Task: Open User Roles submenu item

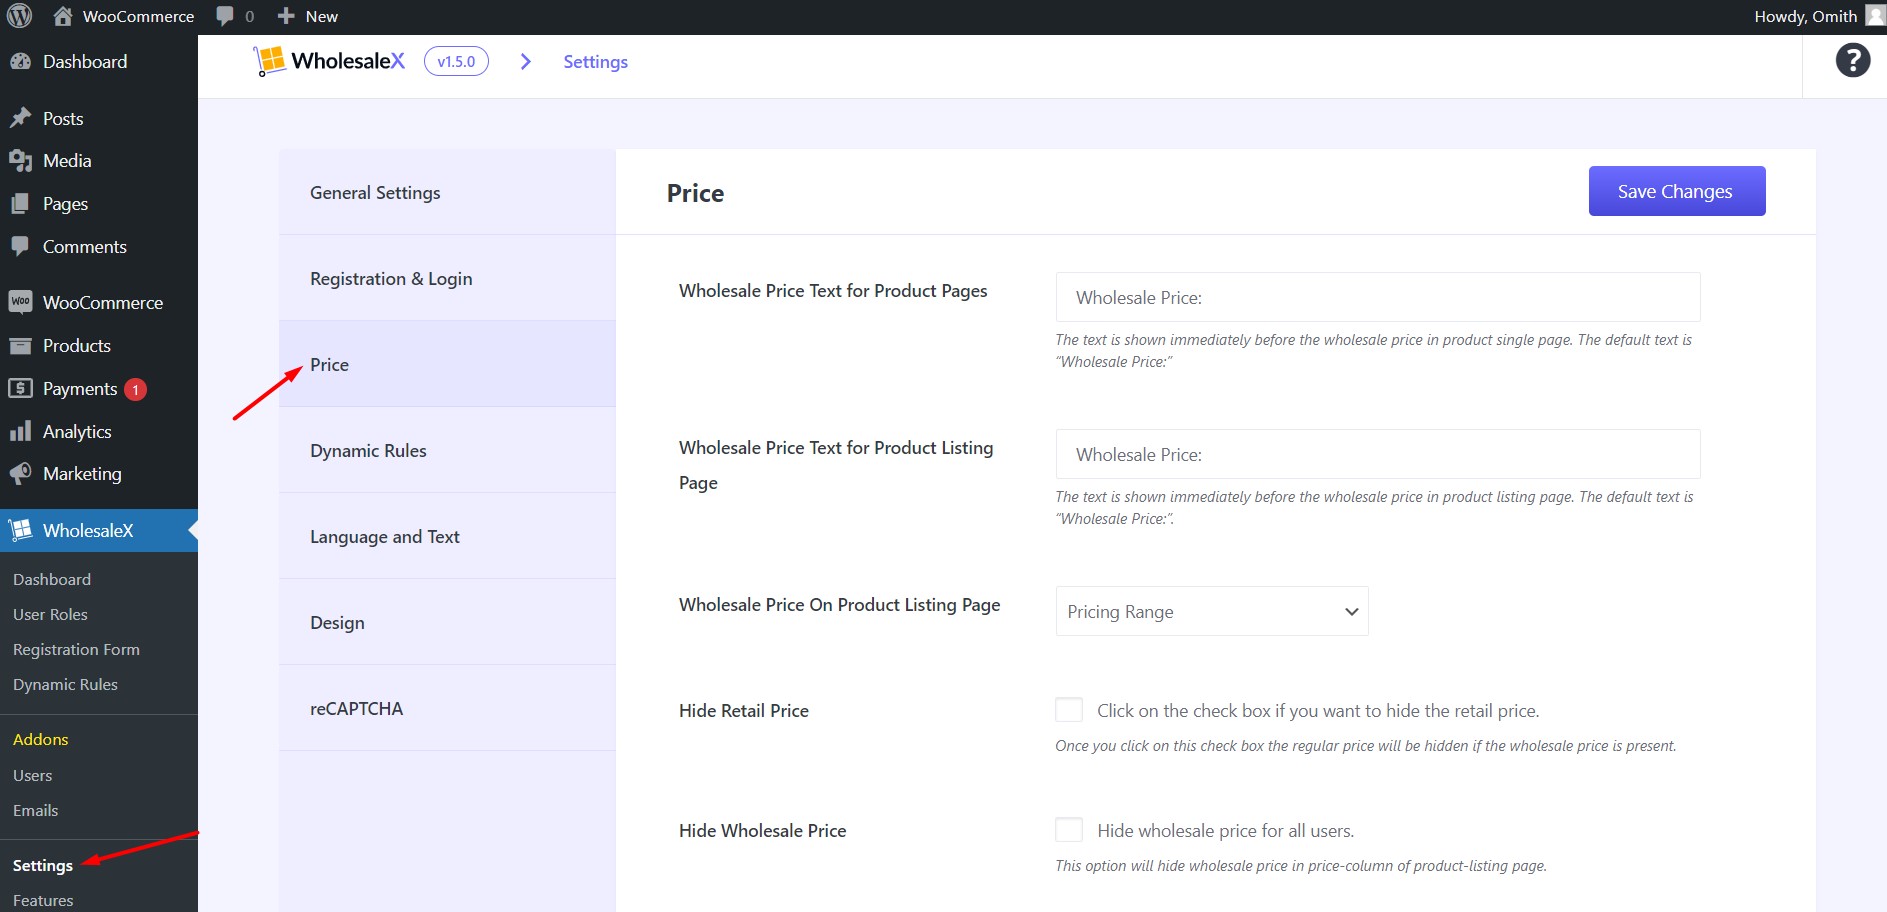Action: tap(50, 614)
